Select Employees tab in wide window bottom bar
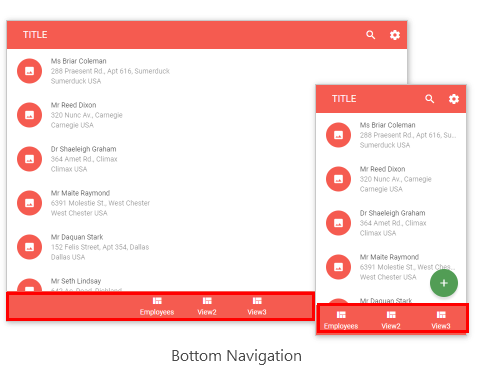The image size is (483, 378). pyautogui.click(x=157, y=307)
